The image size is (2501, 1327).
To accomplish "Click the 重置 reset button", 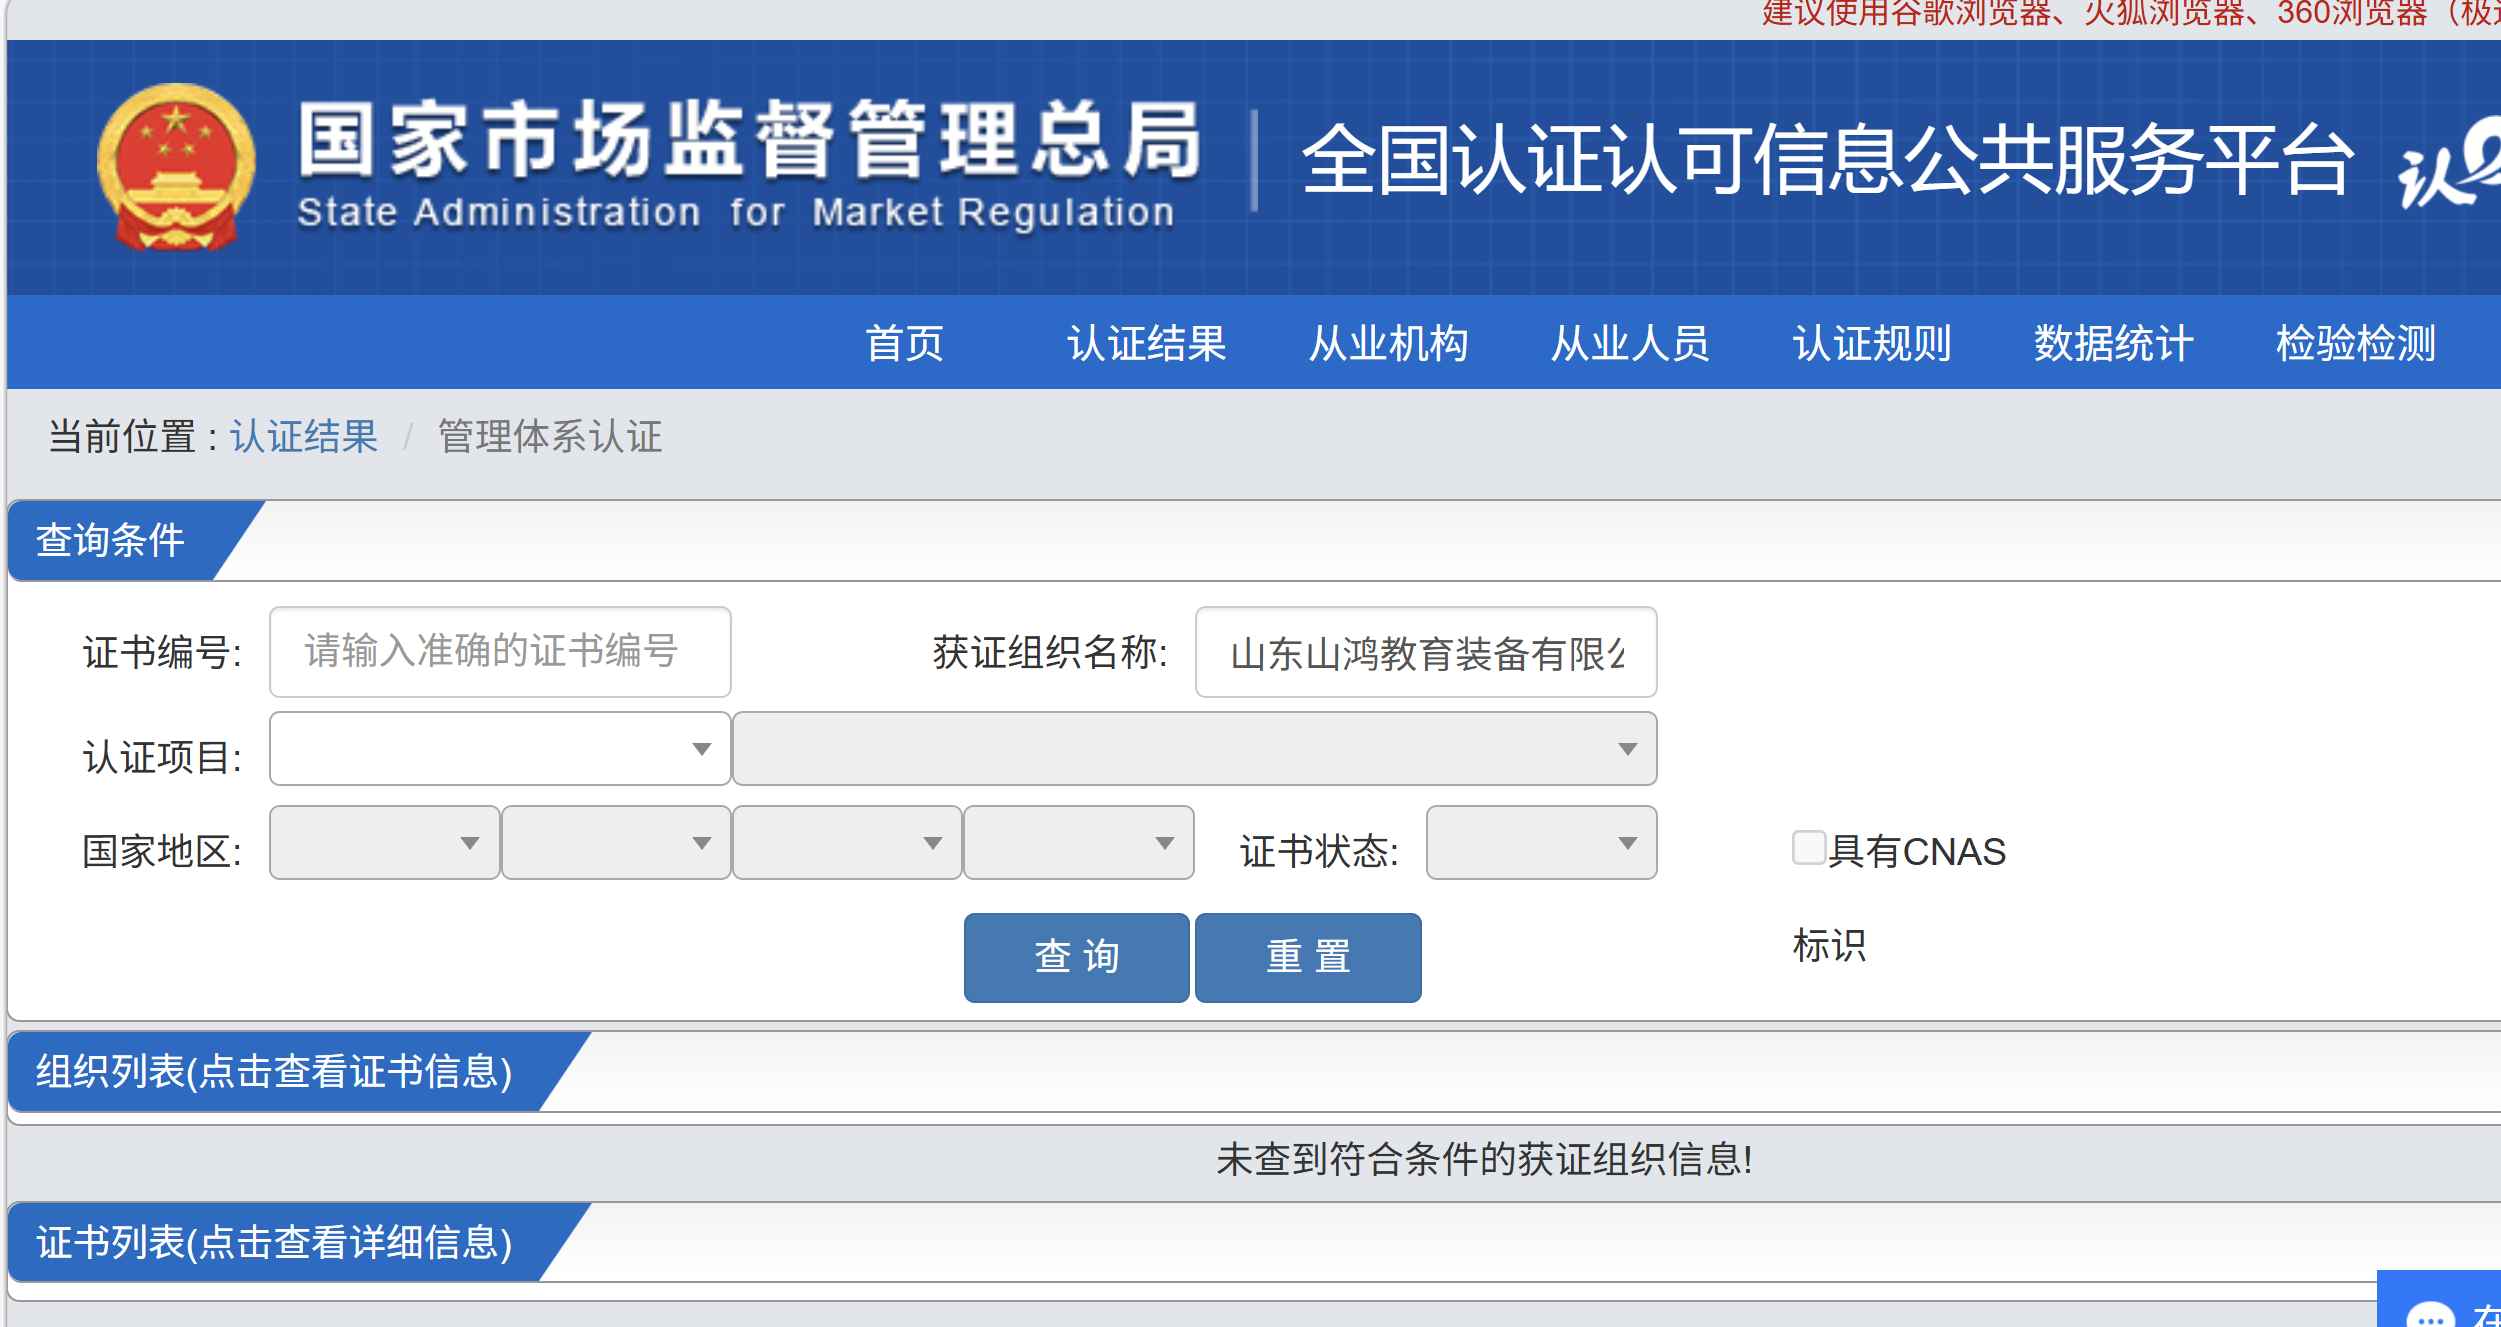I will (x=1307, y=957).
